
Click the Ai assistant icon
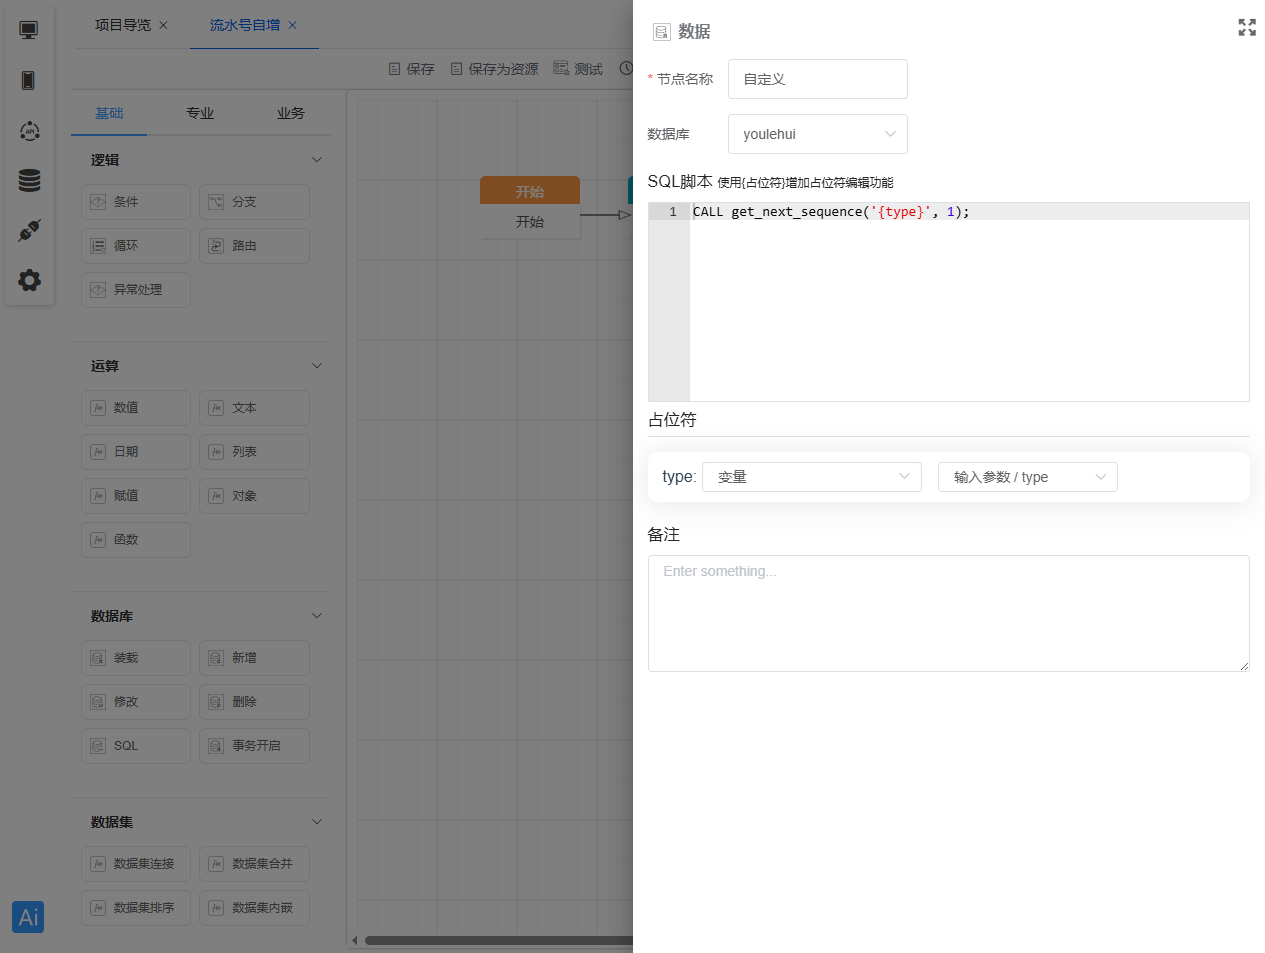click(28, 917)
